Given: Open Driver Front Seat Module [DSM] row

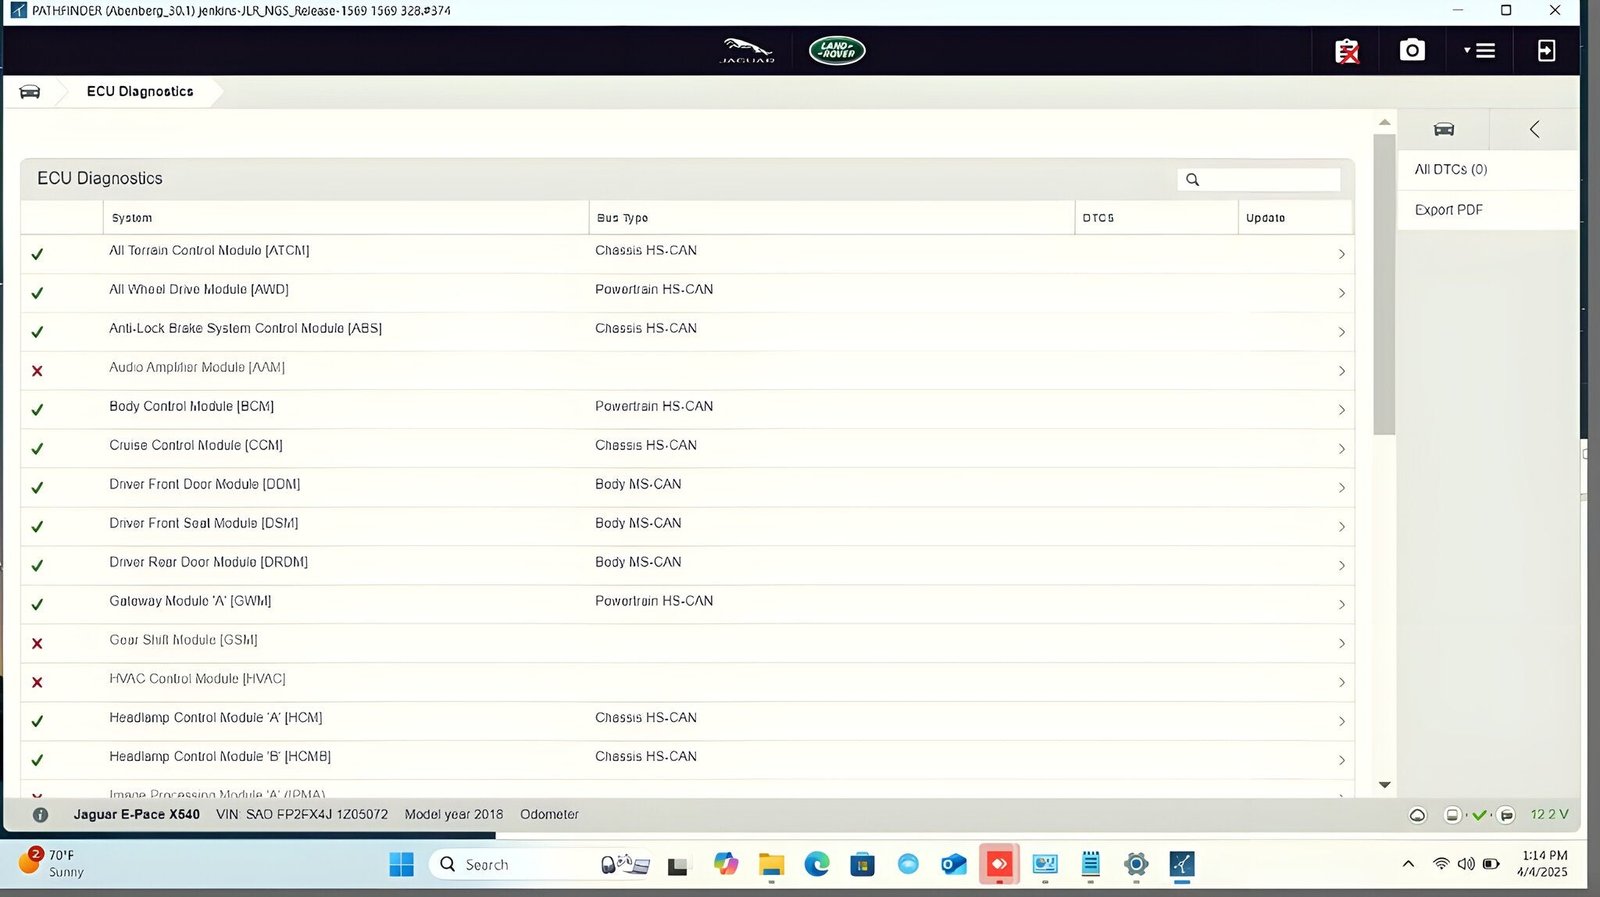Looking at the screenshot, I should pyautogui.click(x=687, y=527).
